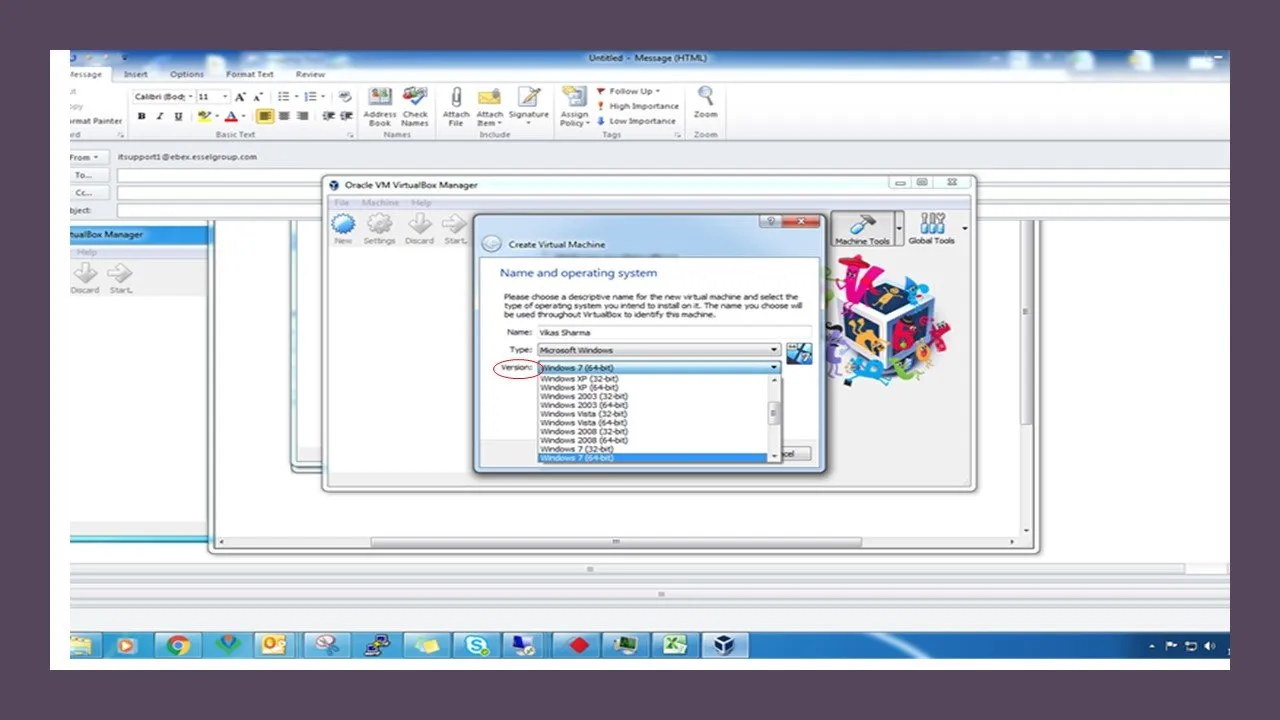Click help button in Create Virtual Machine dialog
Image resolution: width=1280 pixels, height=720 pixels.
click(770, 221)
